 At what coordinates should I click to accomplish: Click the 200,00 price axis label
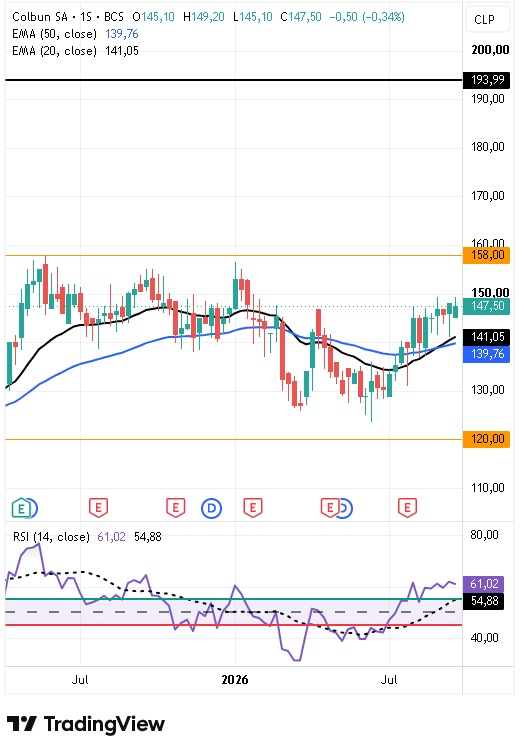490,50
